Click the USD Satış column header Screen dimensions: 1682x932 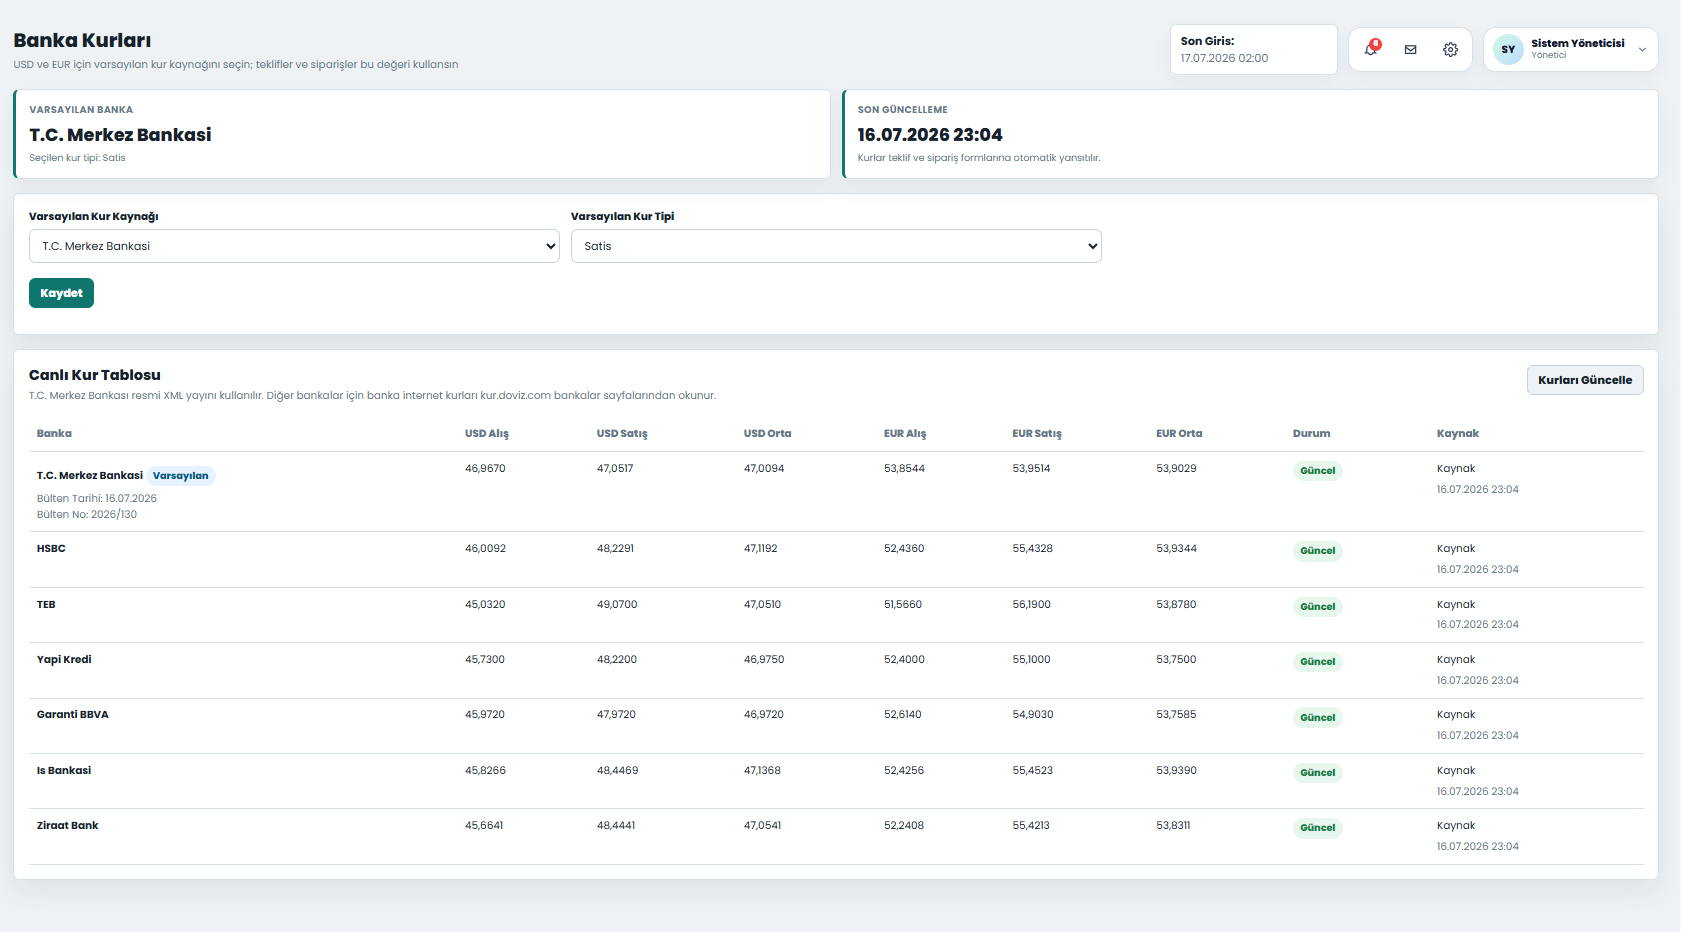tap(622, 434)
